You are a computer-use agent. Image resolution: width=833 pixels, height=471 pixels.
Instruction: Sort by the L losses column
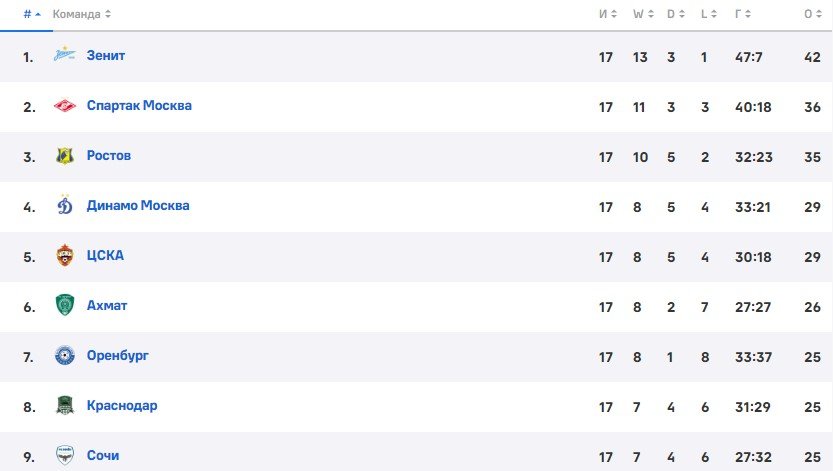click(706, 14)
